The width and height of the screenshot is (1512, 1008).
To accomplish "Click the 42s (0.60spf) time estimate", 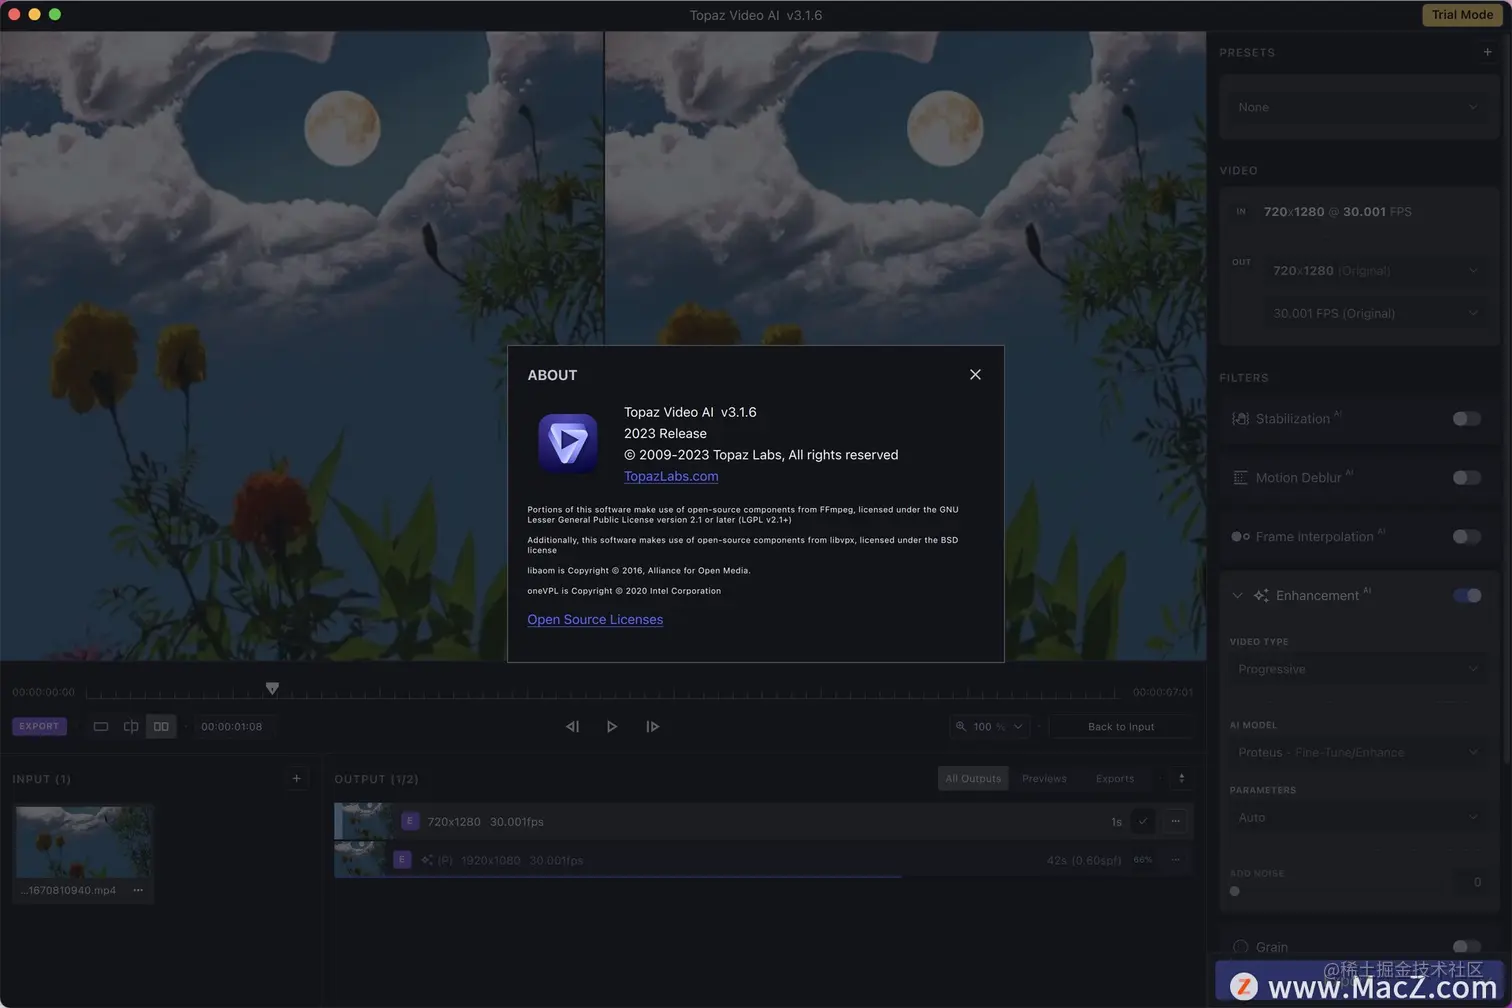I will tap(1084, 859).
